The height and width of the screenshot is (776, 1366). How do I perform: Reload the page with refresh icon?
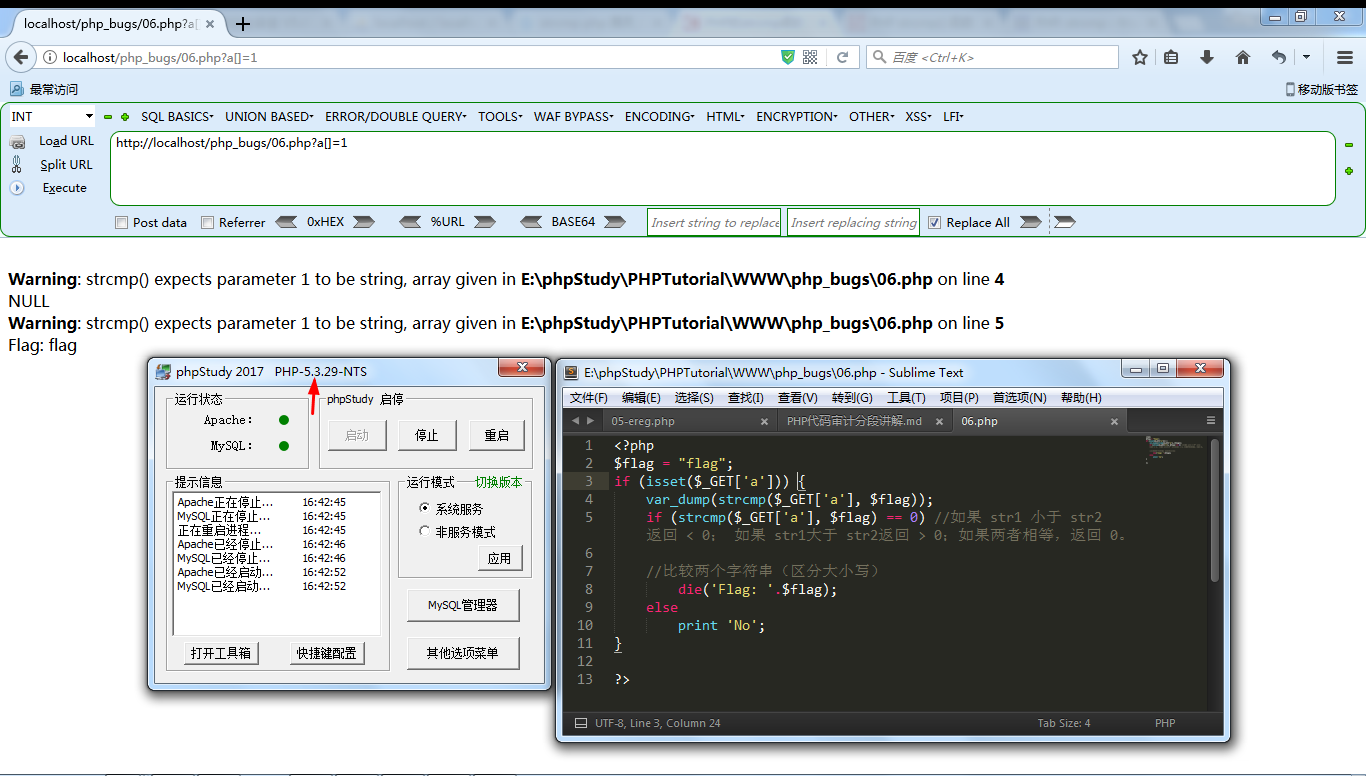pyautogui.click(x=843, y=58)
